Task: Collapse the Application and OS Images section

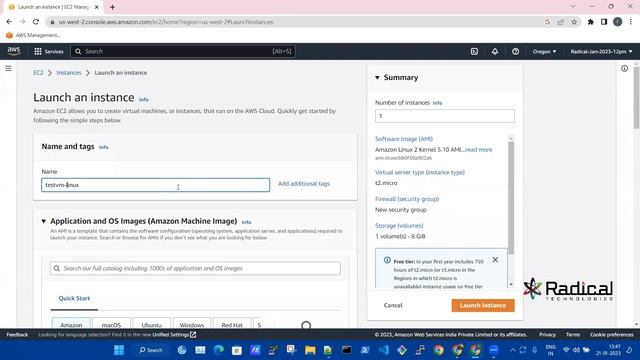Action: tap(44, 221)
